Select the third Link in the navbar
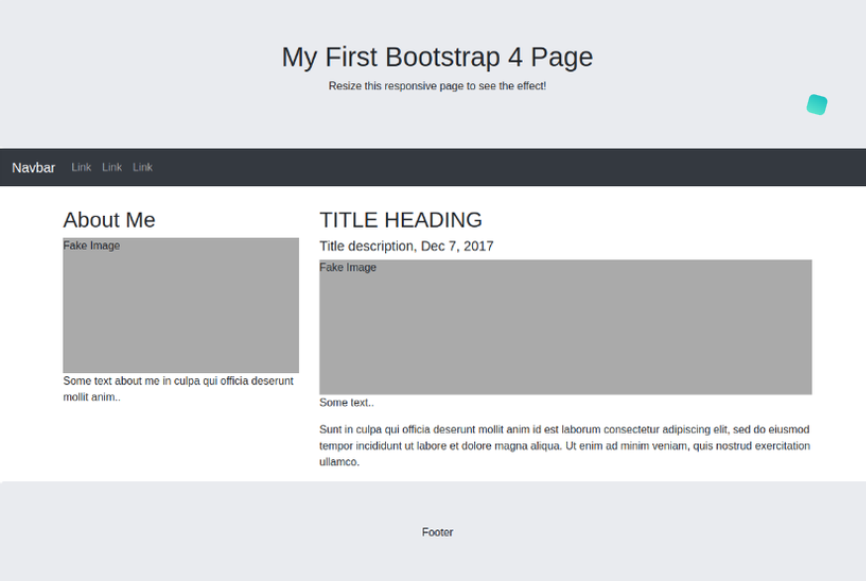 [142, 167]
